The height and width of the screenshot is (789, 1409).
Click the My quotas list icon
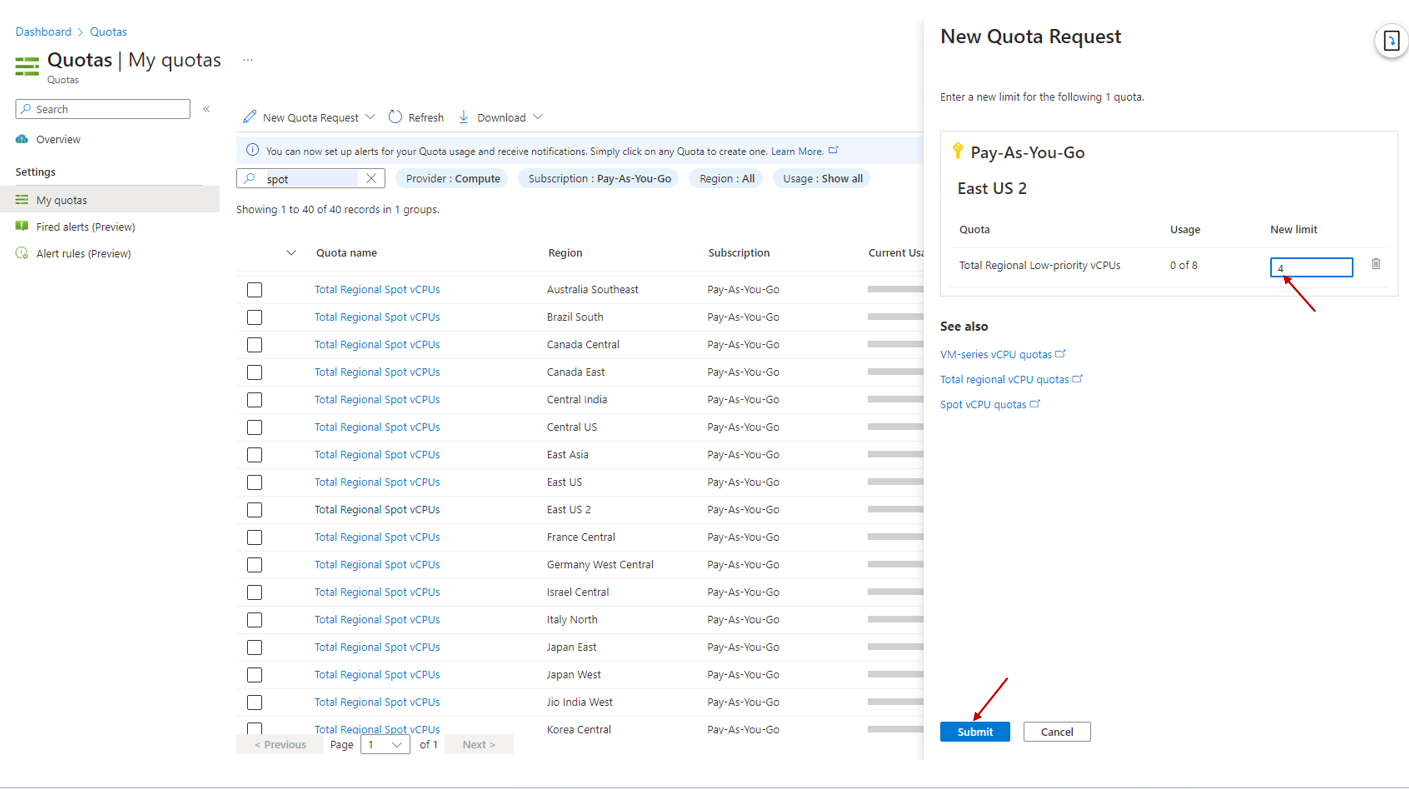click(22, 200)
